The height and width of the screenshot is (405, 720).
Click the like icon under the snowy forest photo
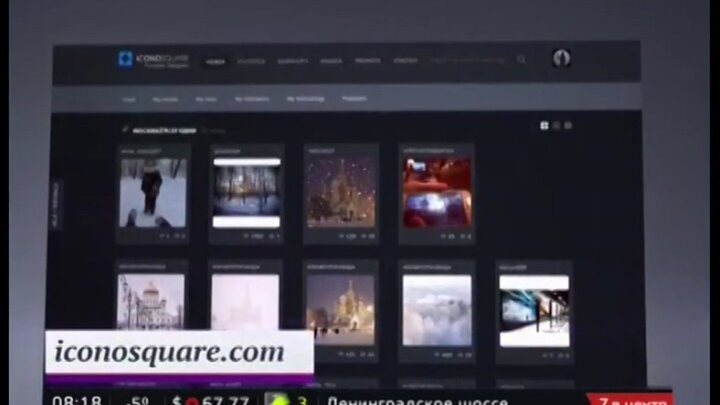pyautogui.click(x=247, y=236)
